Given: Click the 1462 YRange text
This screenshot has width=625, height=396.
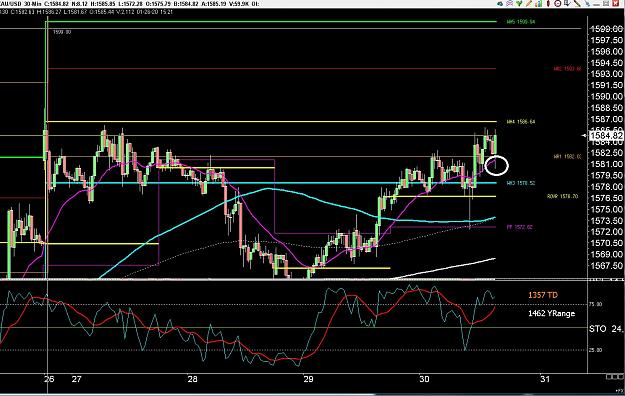Looking at the screenshot, I should (x=551, y=313).
